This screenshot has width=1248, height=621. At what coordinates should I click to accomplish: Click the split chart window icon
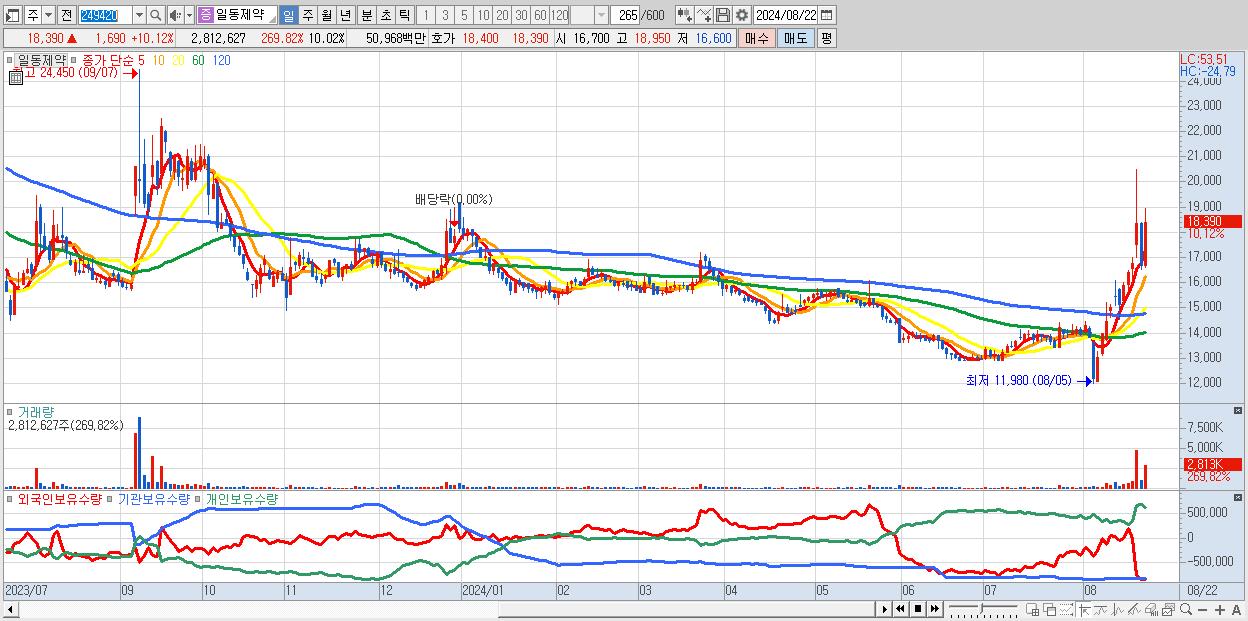[1032, 609]
